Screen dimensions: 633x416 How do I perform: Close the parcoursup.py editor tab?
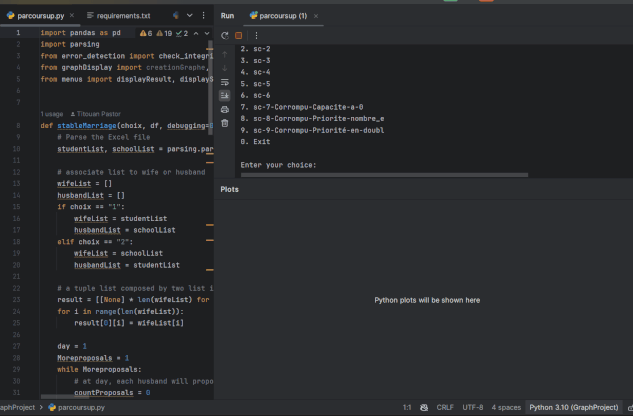pos(71,16)
